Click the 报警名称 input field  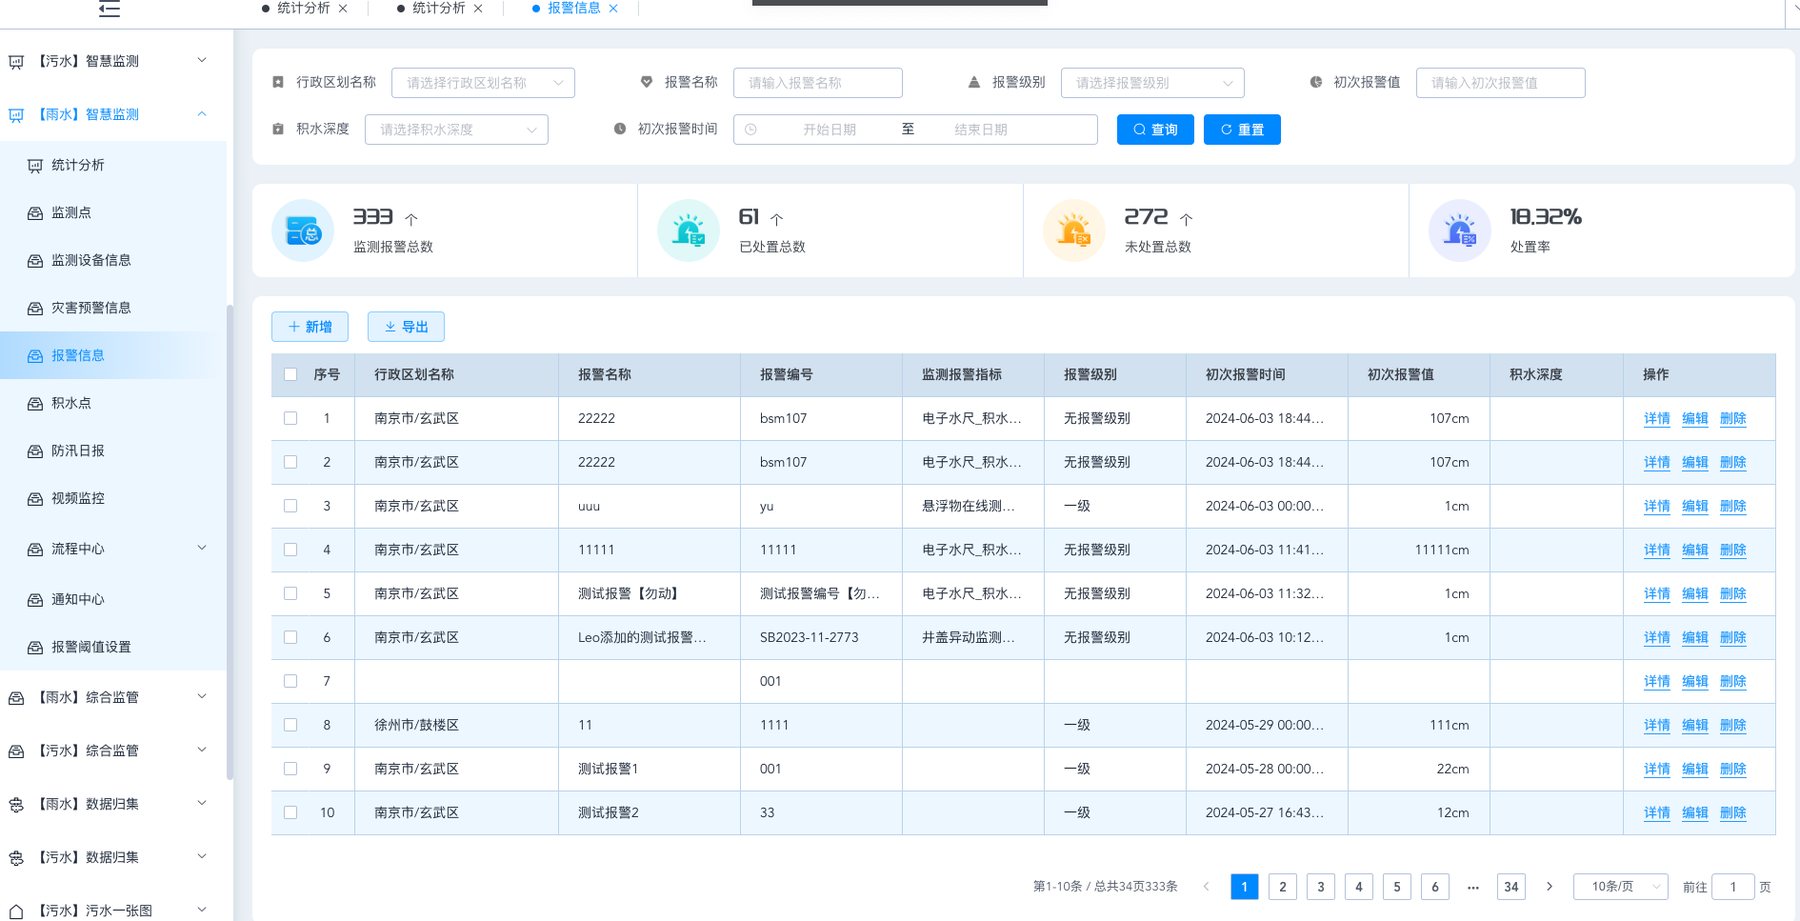coord(818,83)
